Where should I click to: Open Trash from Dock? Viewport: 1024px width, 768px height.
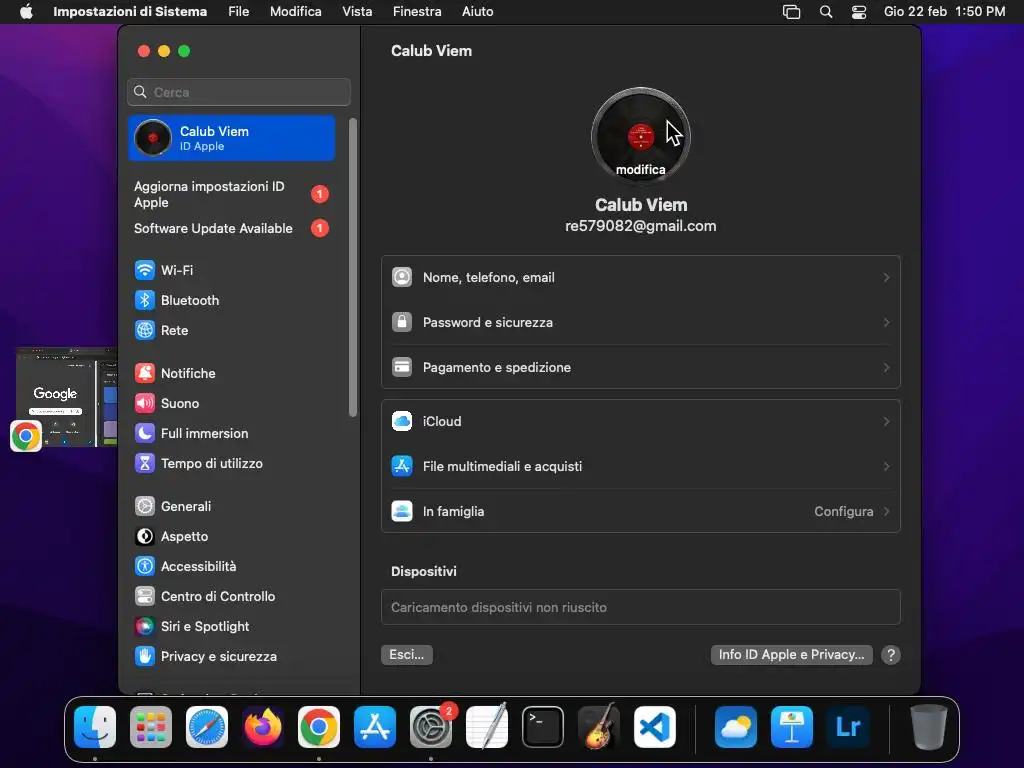coord(929,727)
